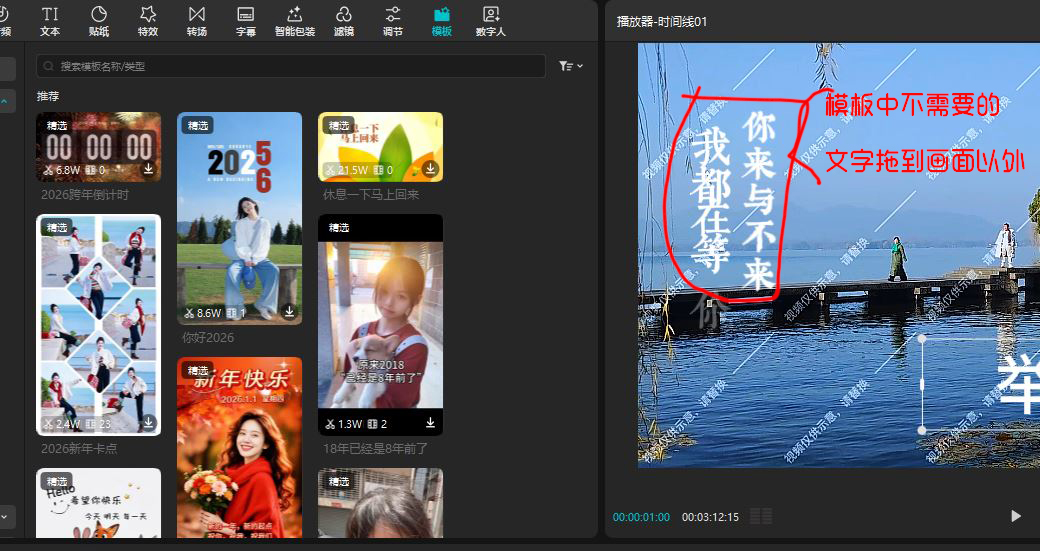Expand the template filter dropdown
This screenshot has height=551, width=1040.
coord(571,66)
